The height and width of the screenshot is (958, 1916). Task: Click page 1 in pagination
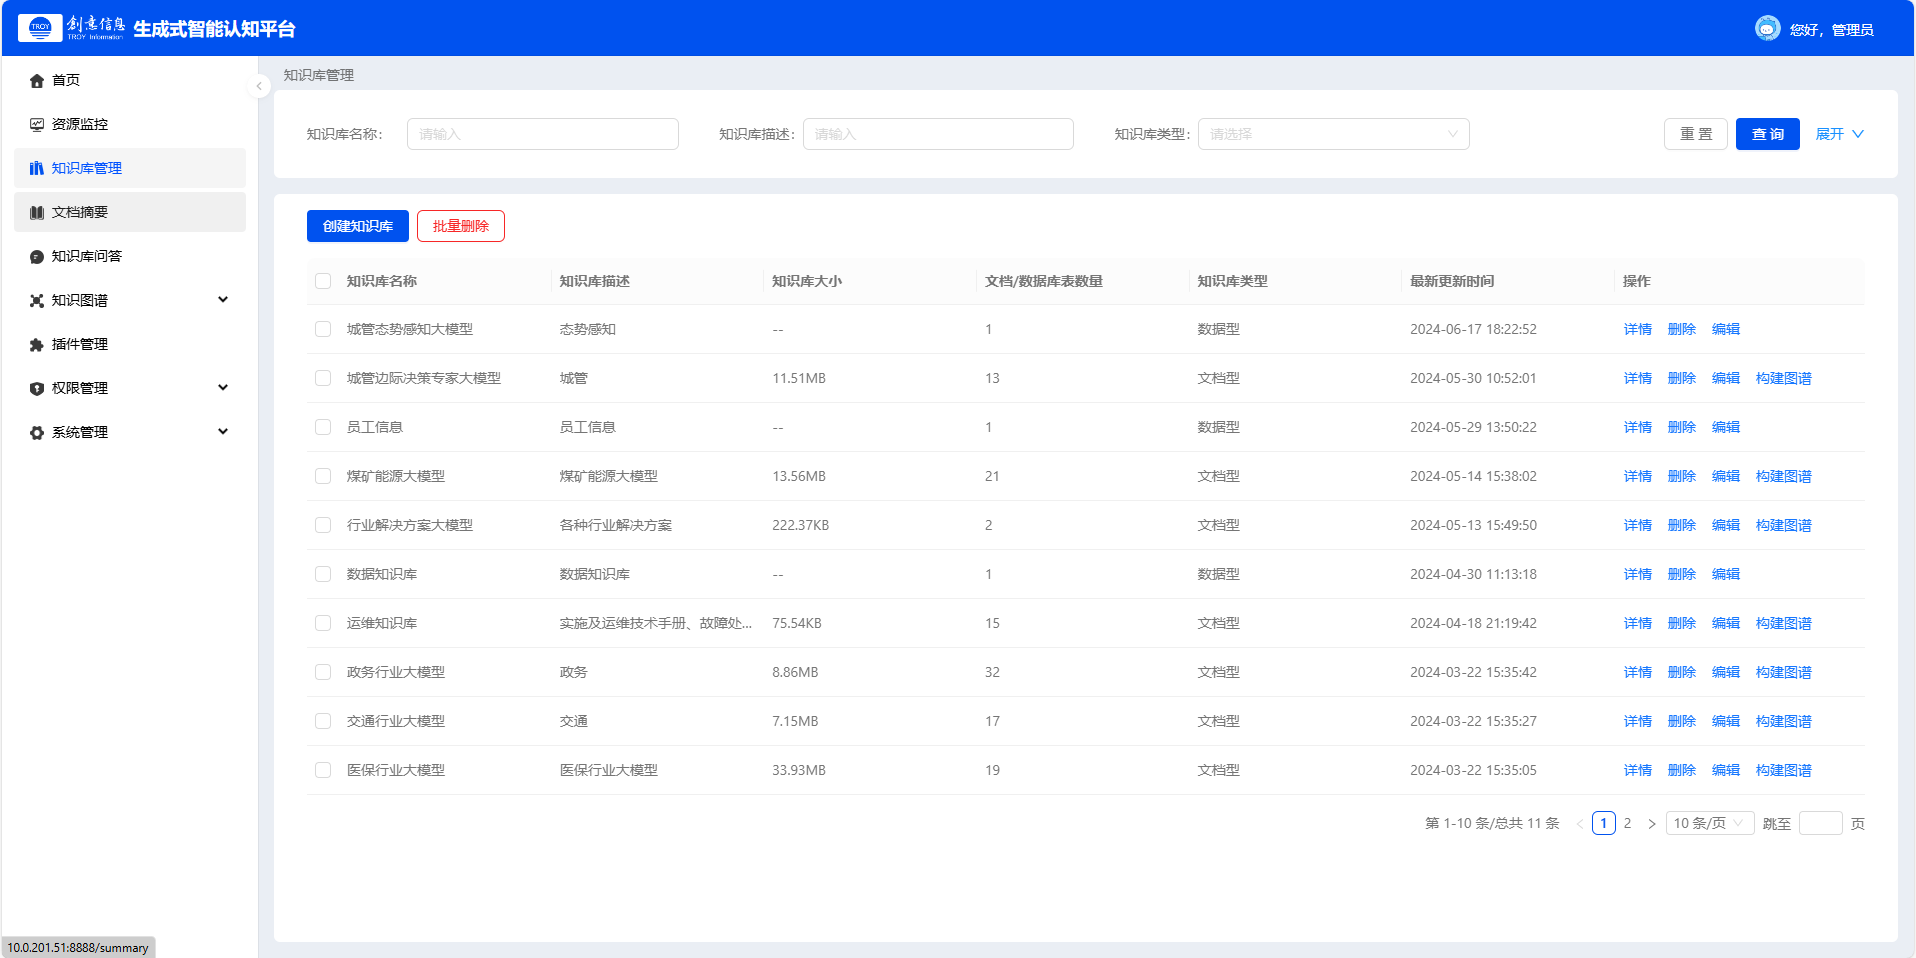pos(1603,823)
